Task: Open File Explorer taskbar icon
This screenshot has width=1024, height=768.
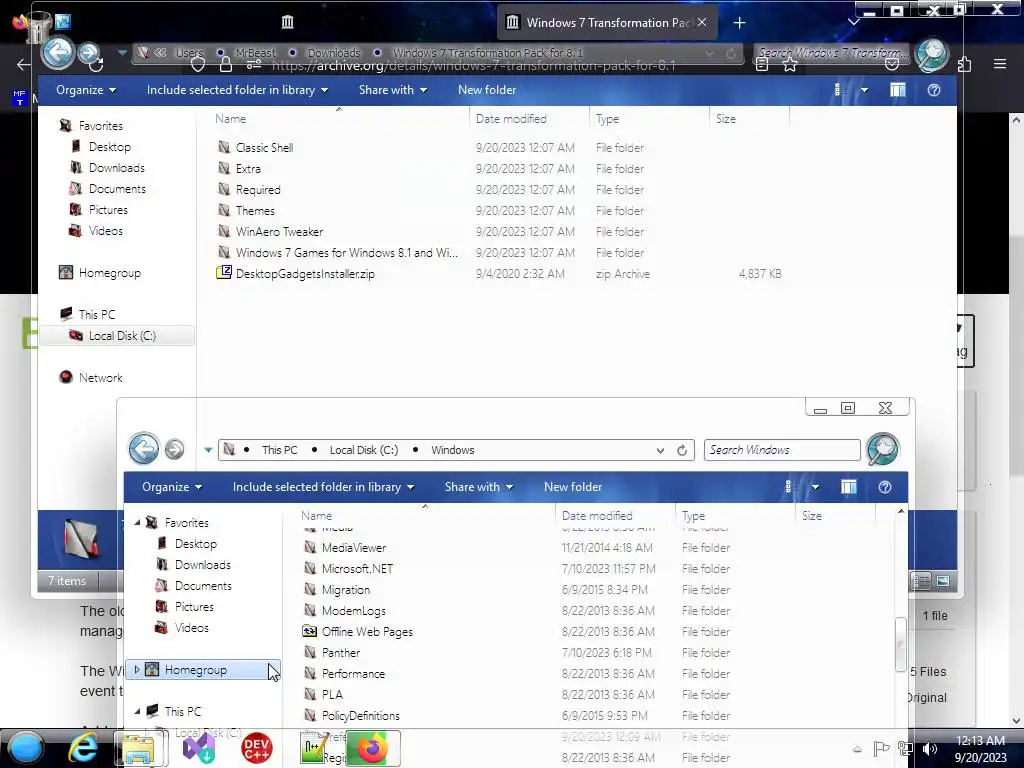Action: 138,748
